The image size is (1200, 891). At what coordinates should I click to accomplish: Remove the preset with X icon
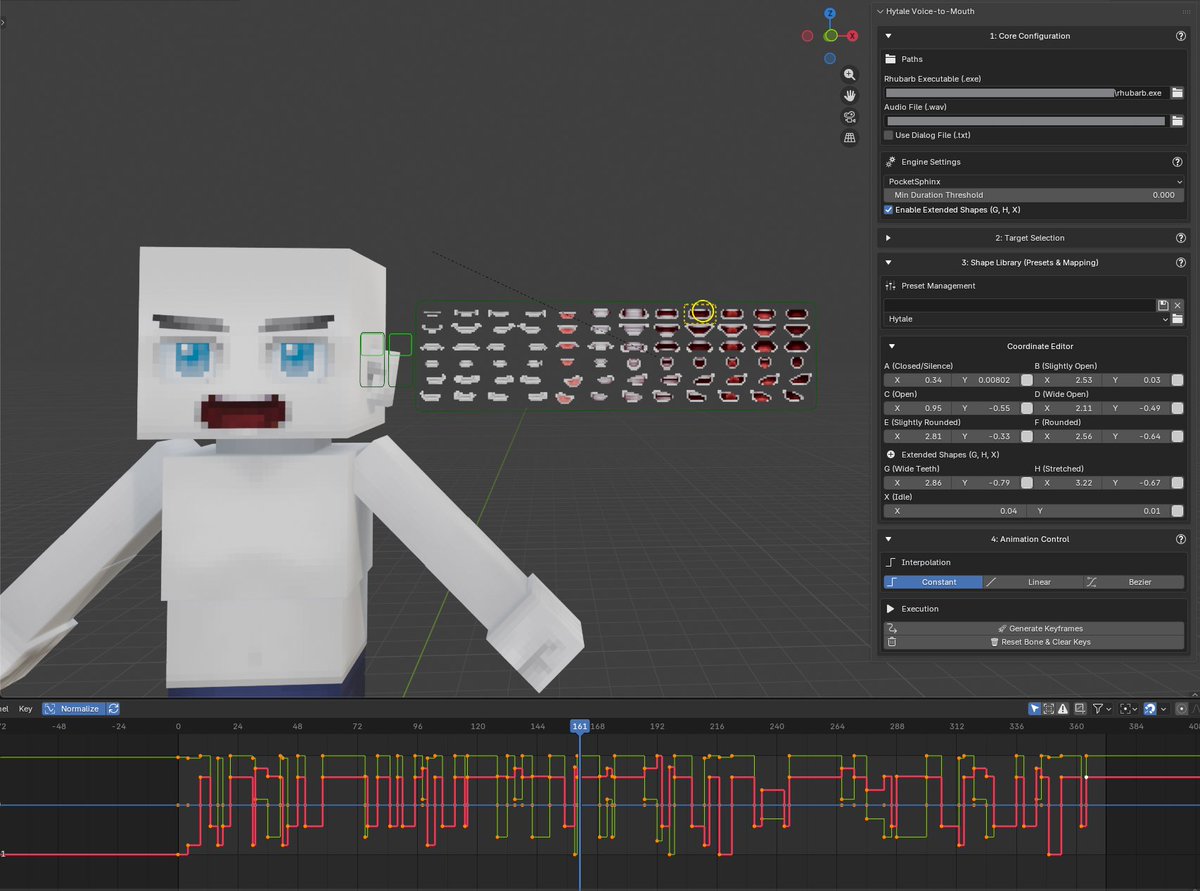1177,305
